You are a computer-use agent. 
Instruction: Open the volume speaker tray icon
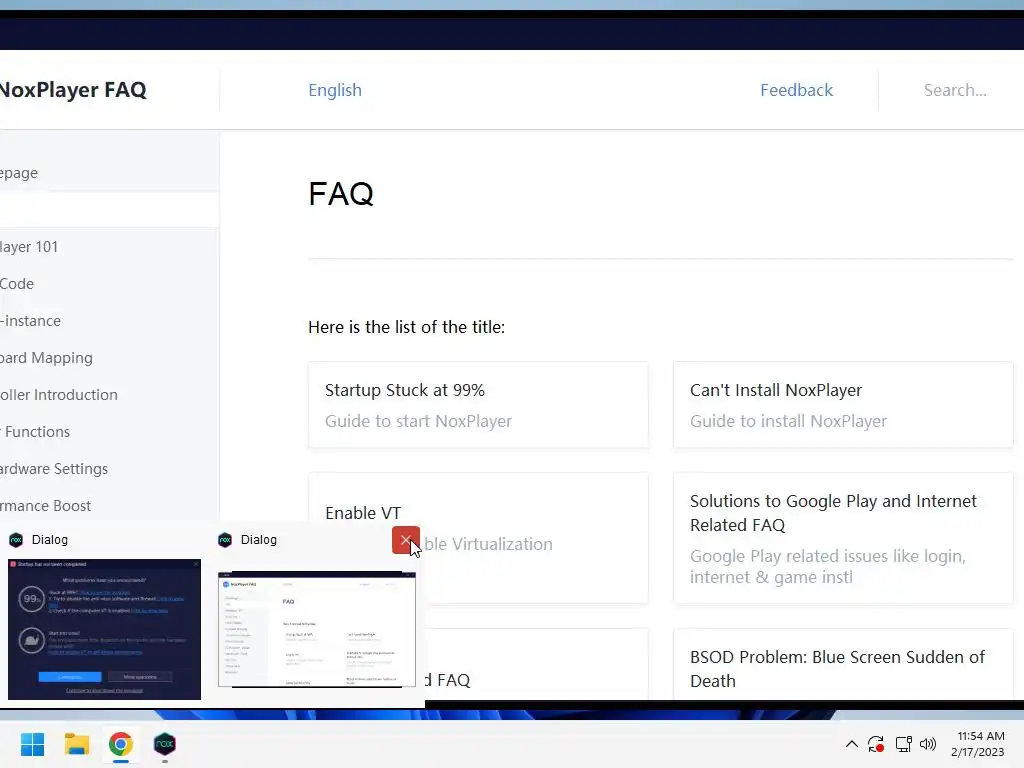coord(928,744)
